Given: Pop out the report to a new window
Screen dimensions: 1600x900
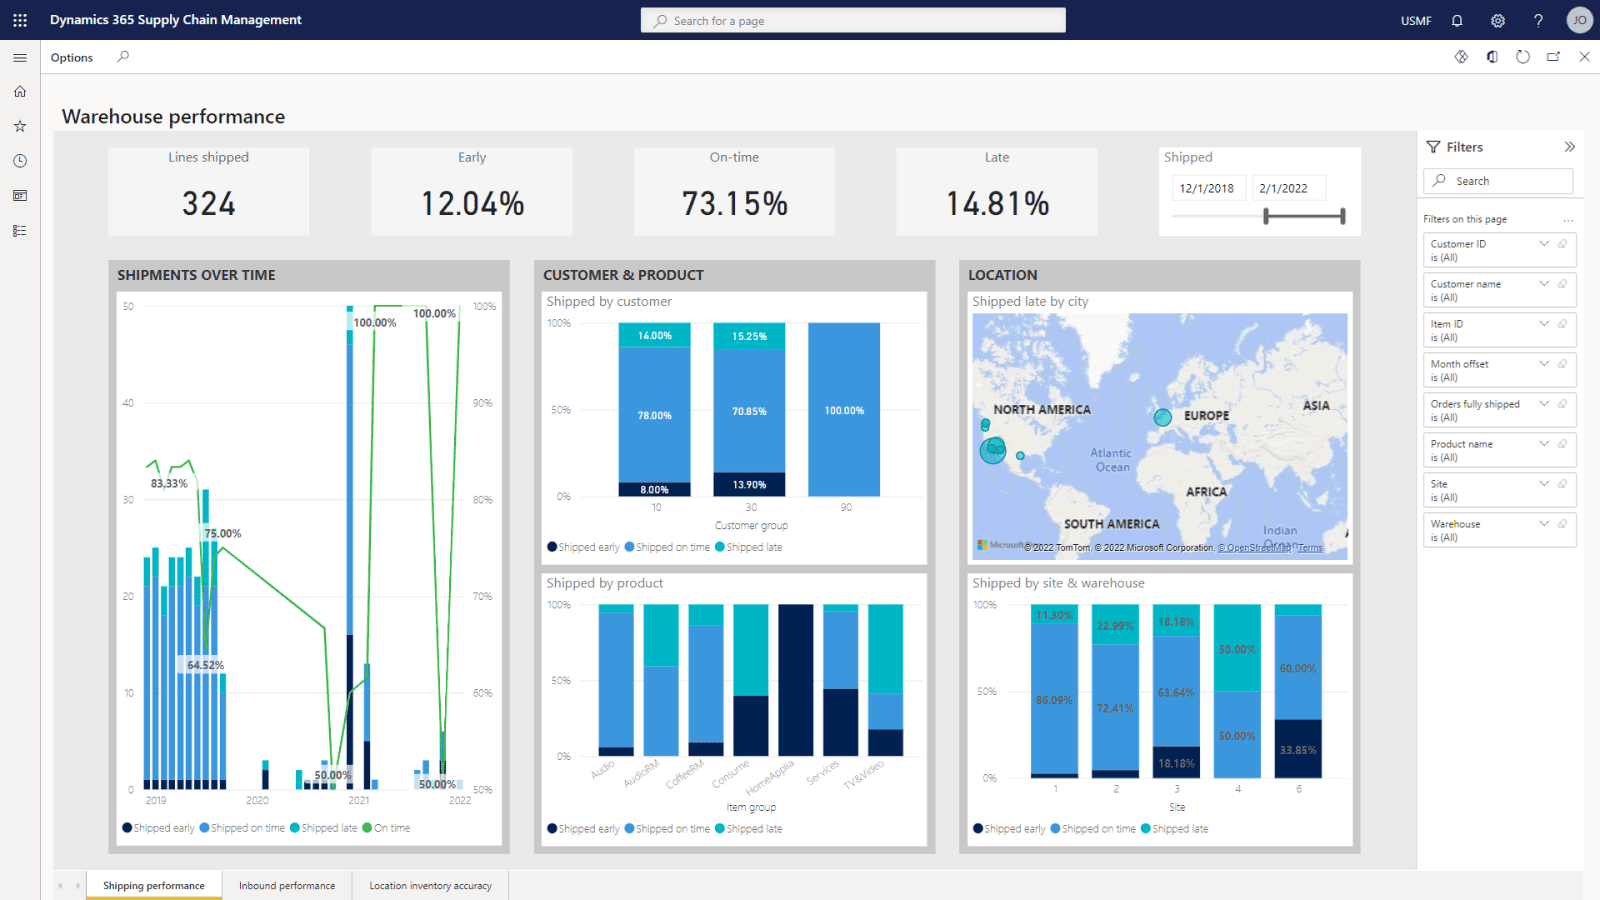Looking at the screenshot, I should pyautogui.click(x=1553, y=57).
